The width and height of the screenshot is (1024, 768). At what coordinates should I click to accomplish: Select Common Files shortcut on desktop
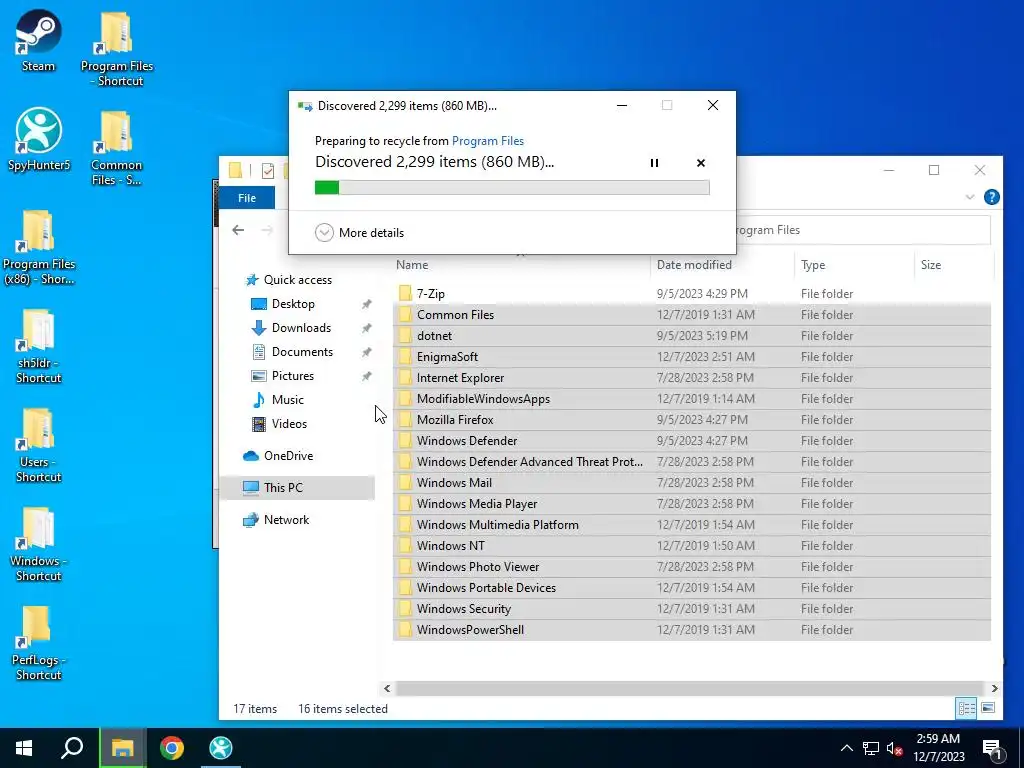click(x=116, y=148)
